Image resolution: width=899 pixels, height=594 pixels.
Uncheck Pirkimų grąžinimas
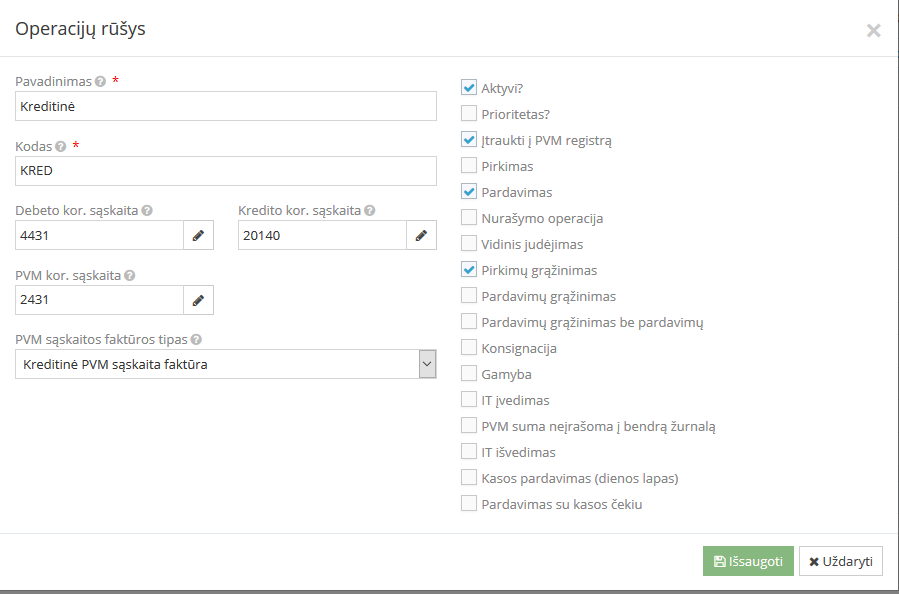[468, 269]
